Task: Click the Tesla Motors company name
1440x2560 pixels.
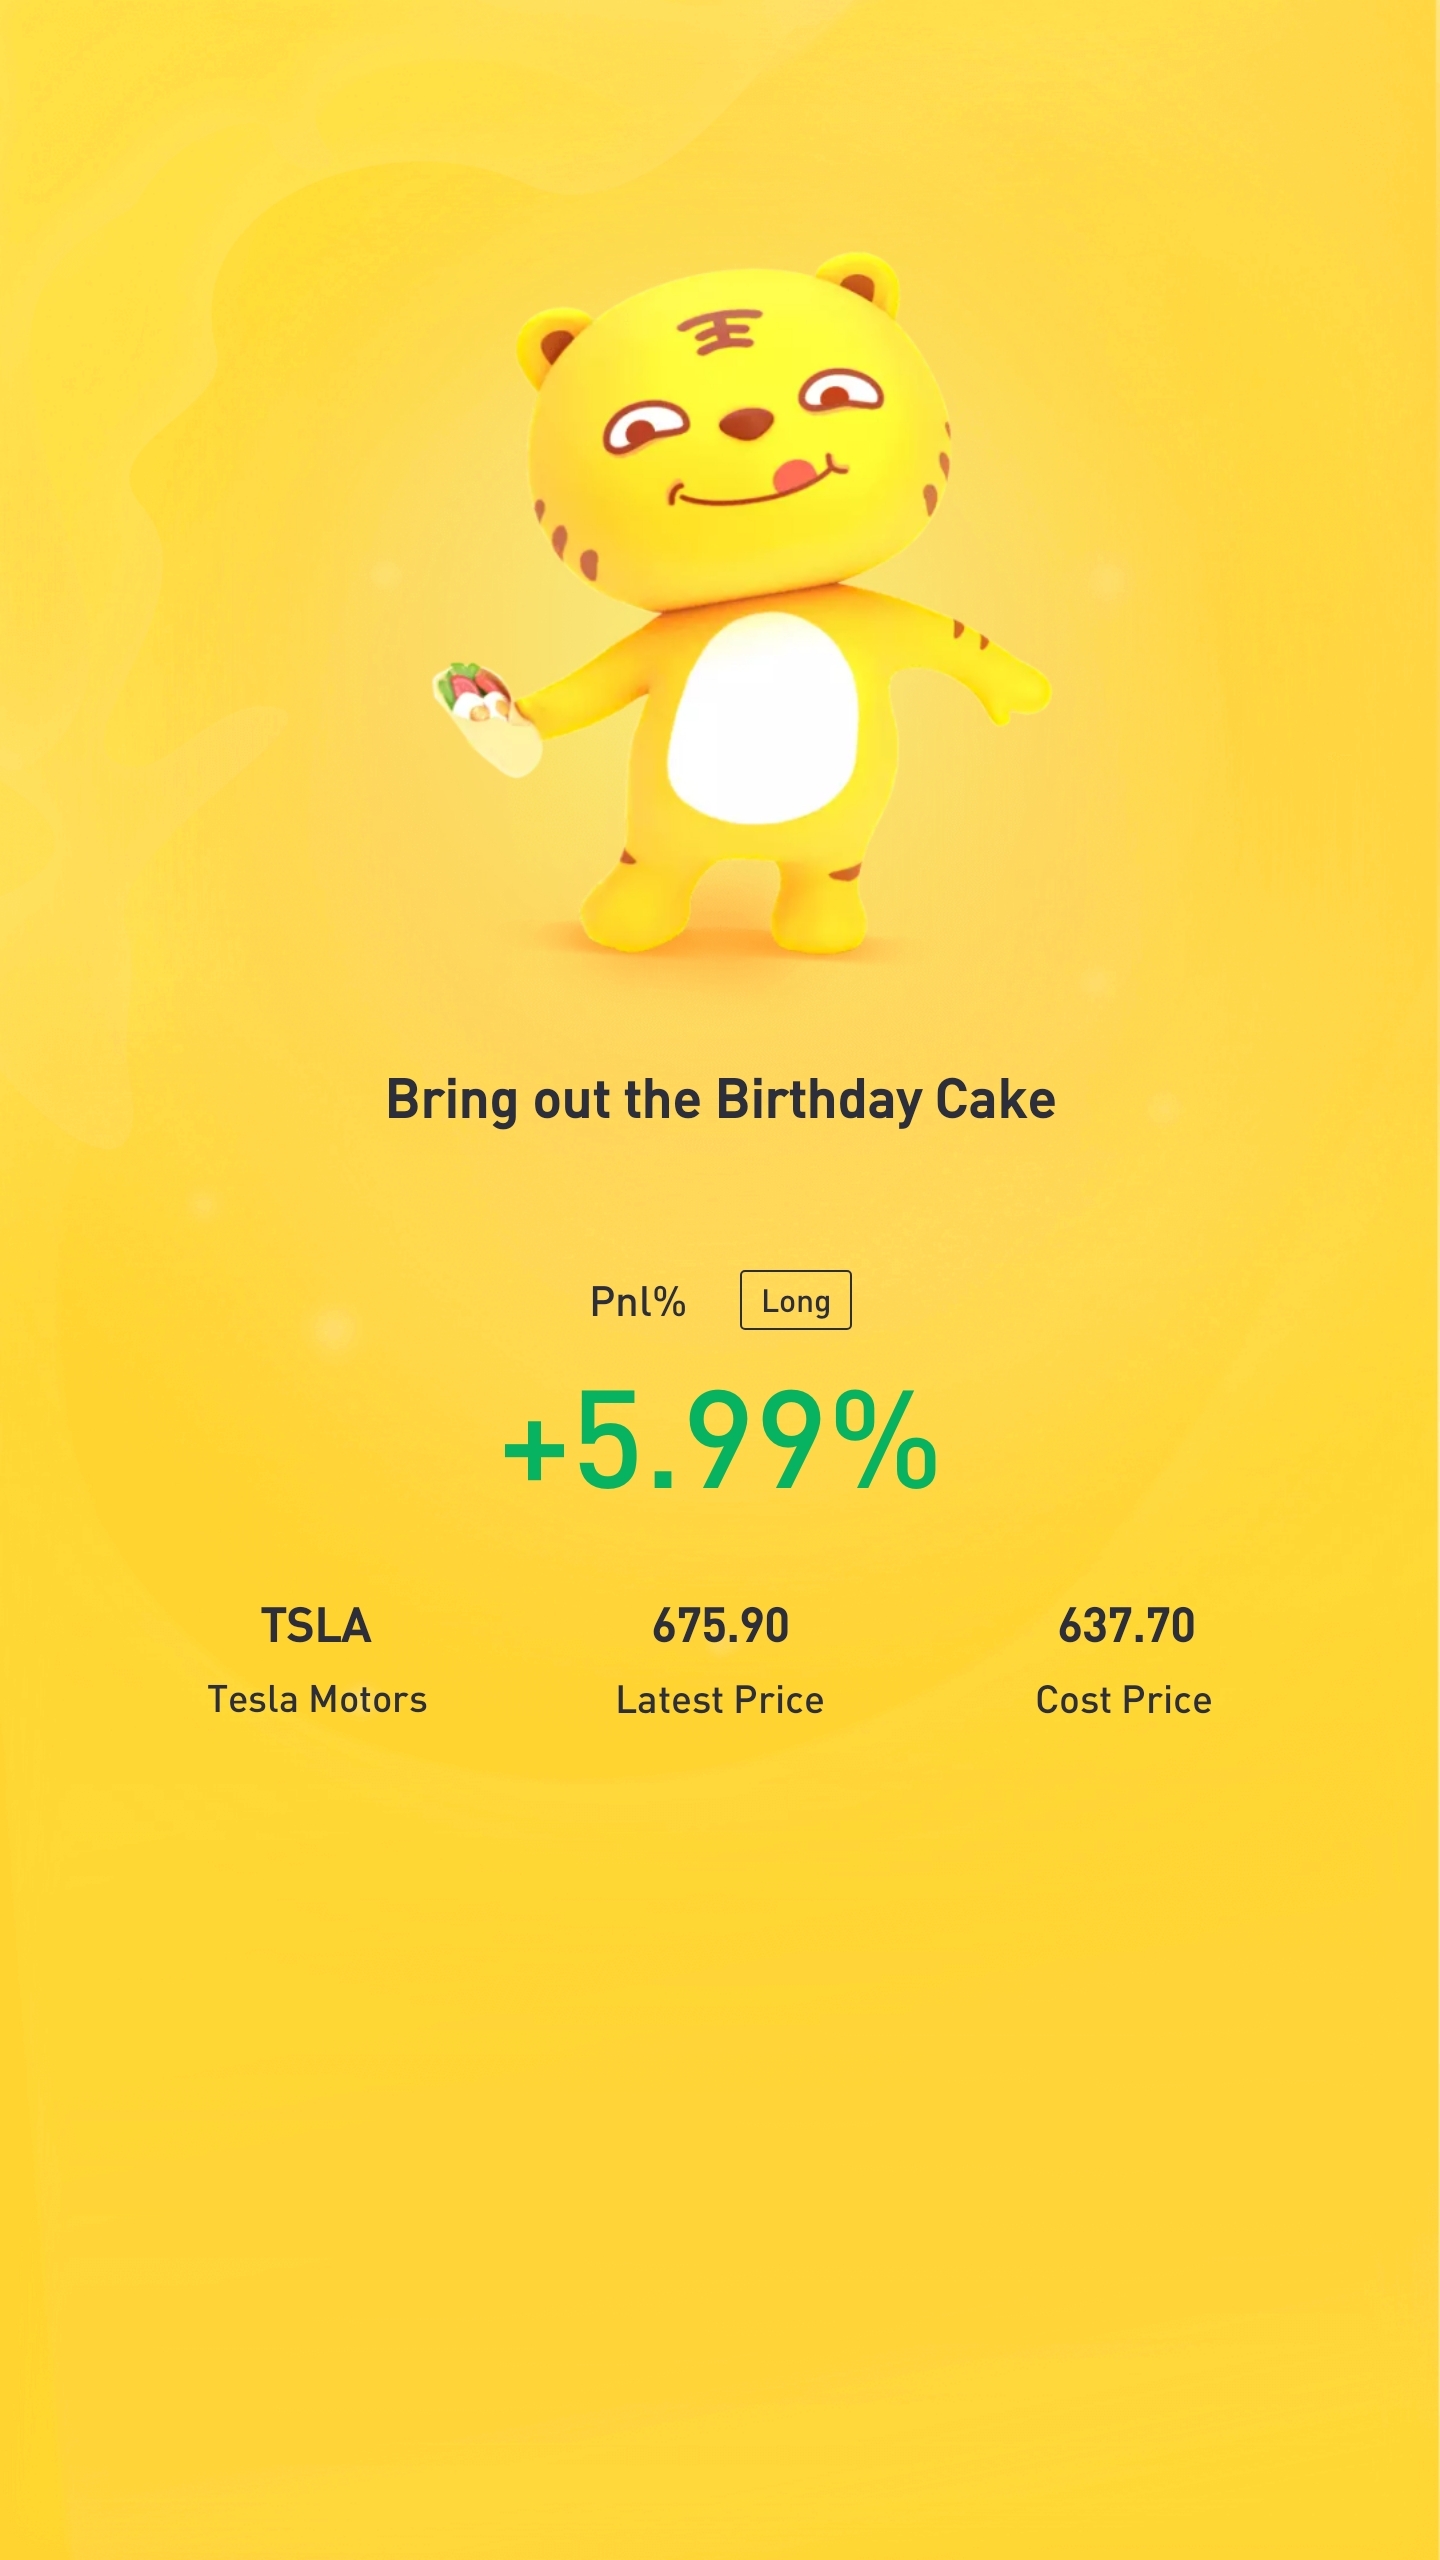Action: coord(317,1700)
